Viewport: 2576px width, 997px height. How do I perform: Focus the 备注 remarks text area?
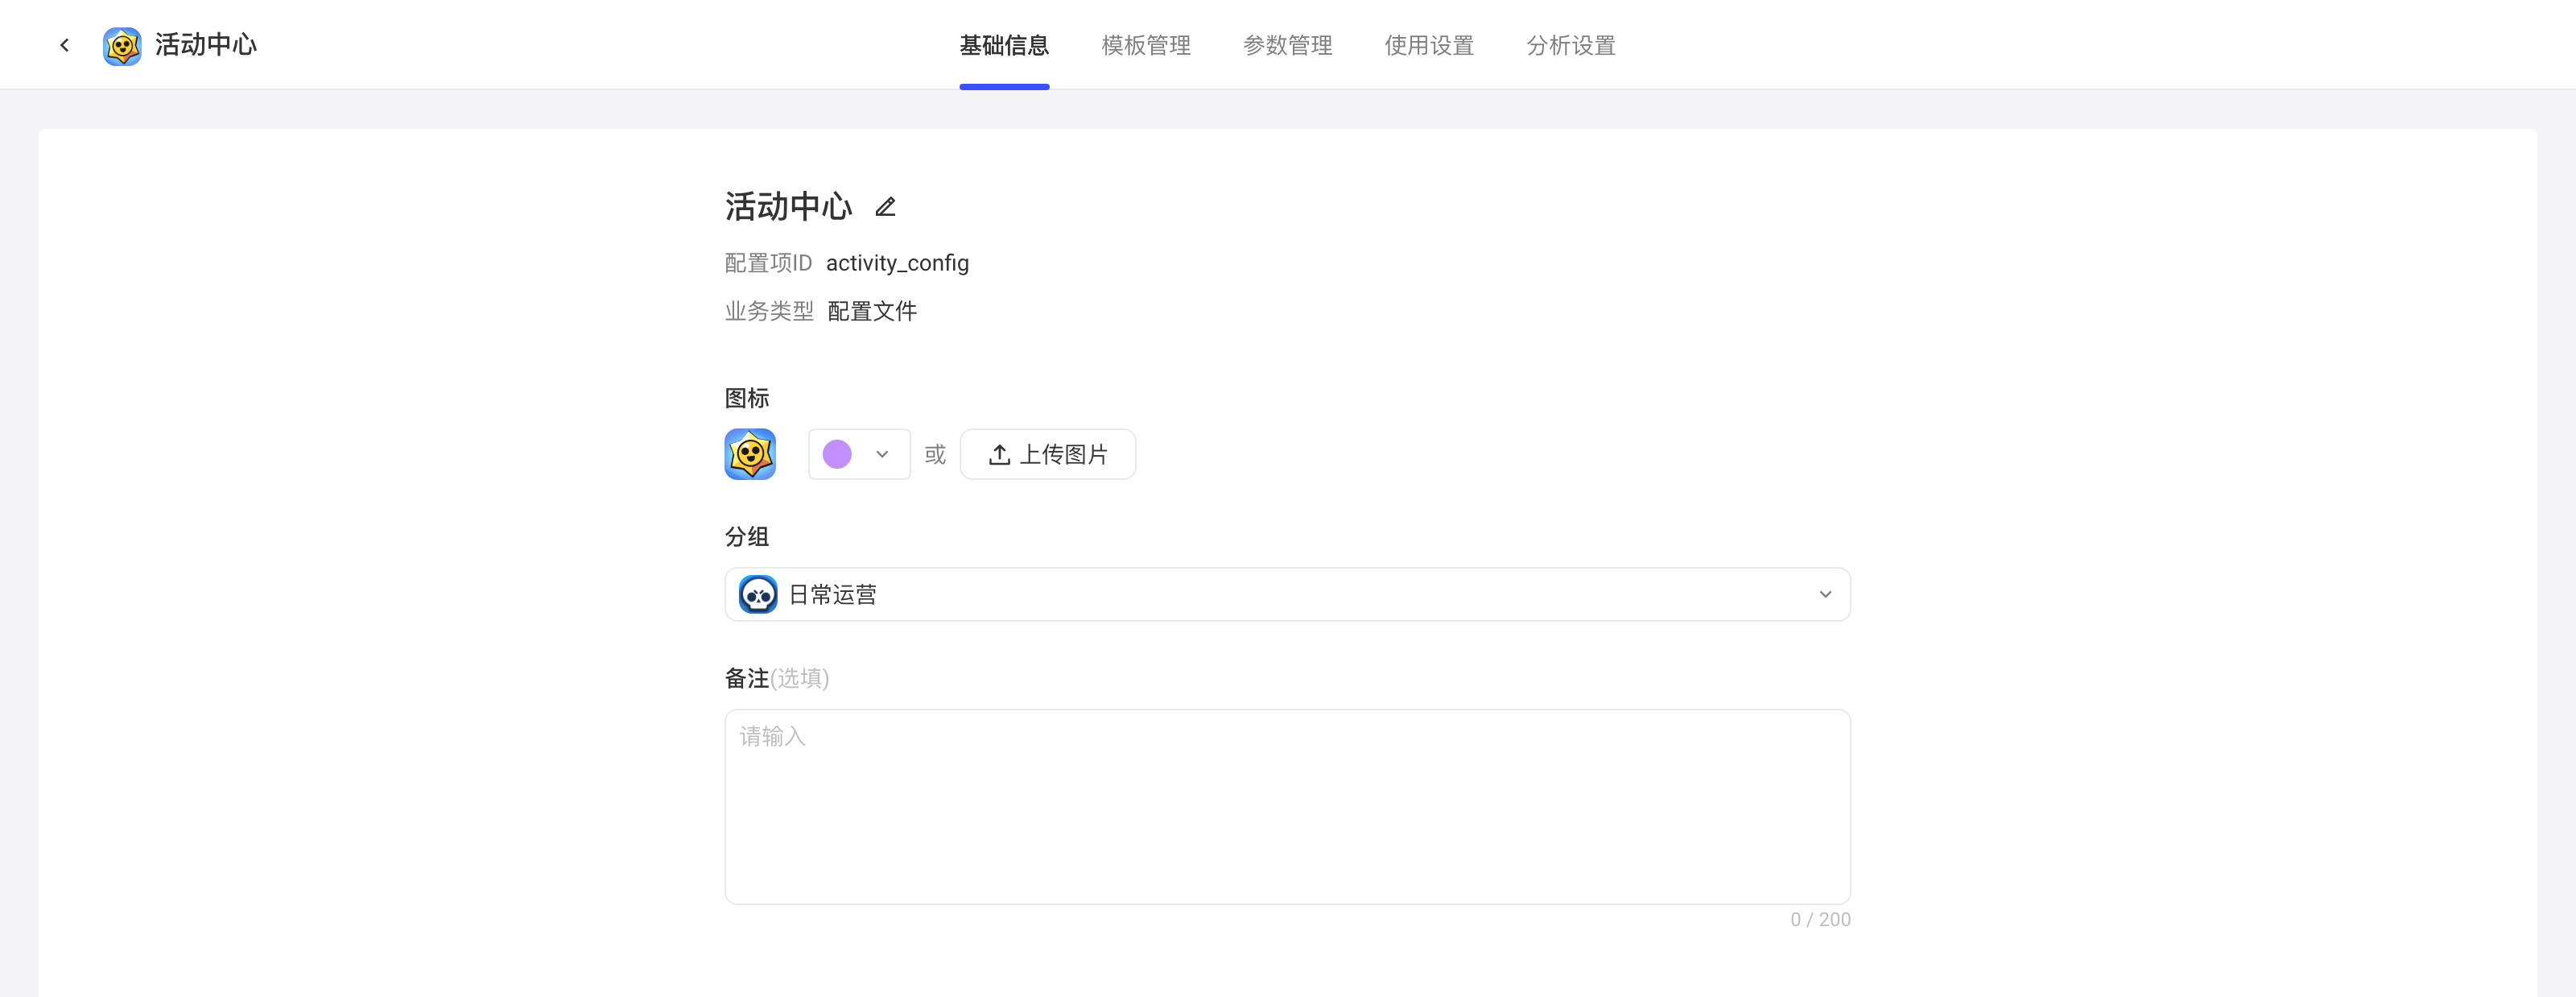(1287, 807)
